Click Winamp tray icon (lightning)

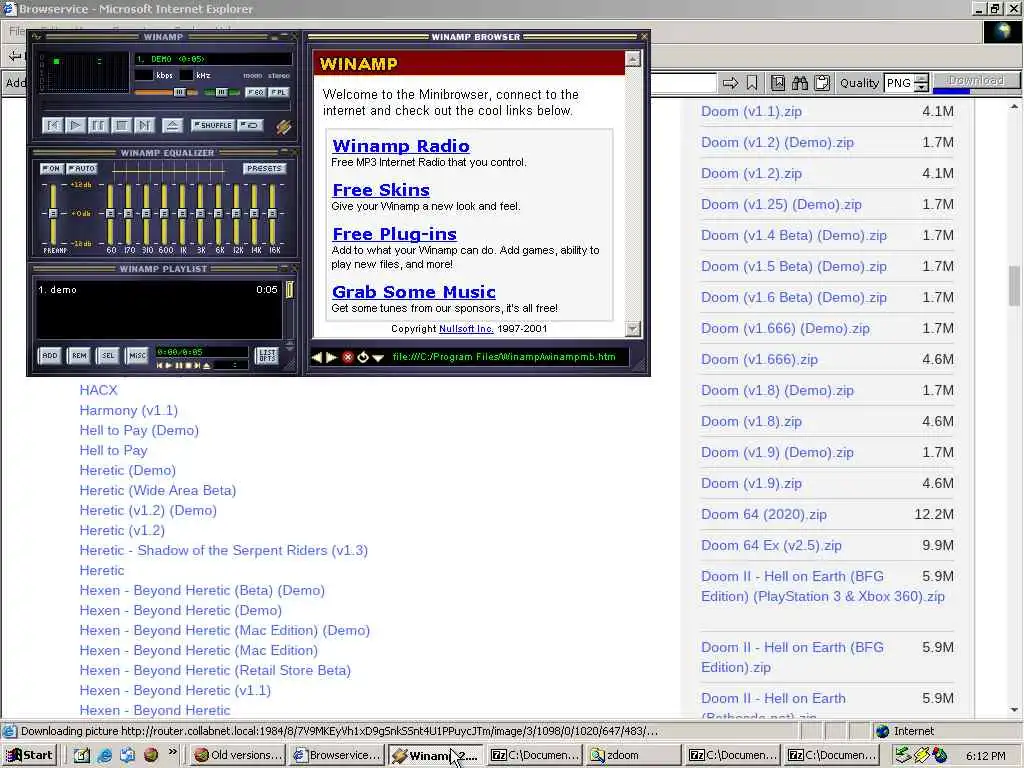[x=921, y=755]
